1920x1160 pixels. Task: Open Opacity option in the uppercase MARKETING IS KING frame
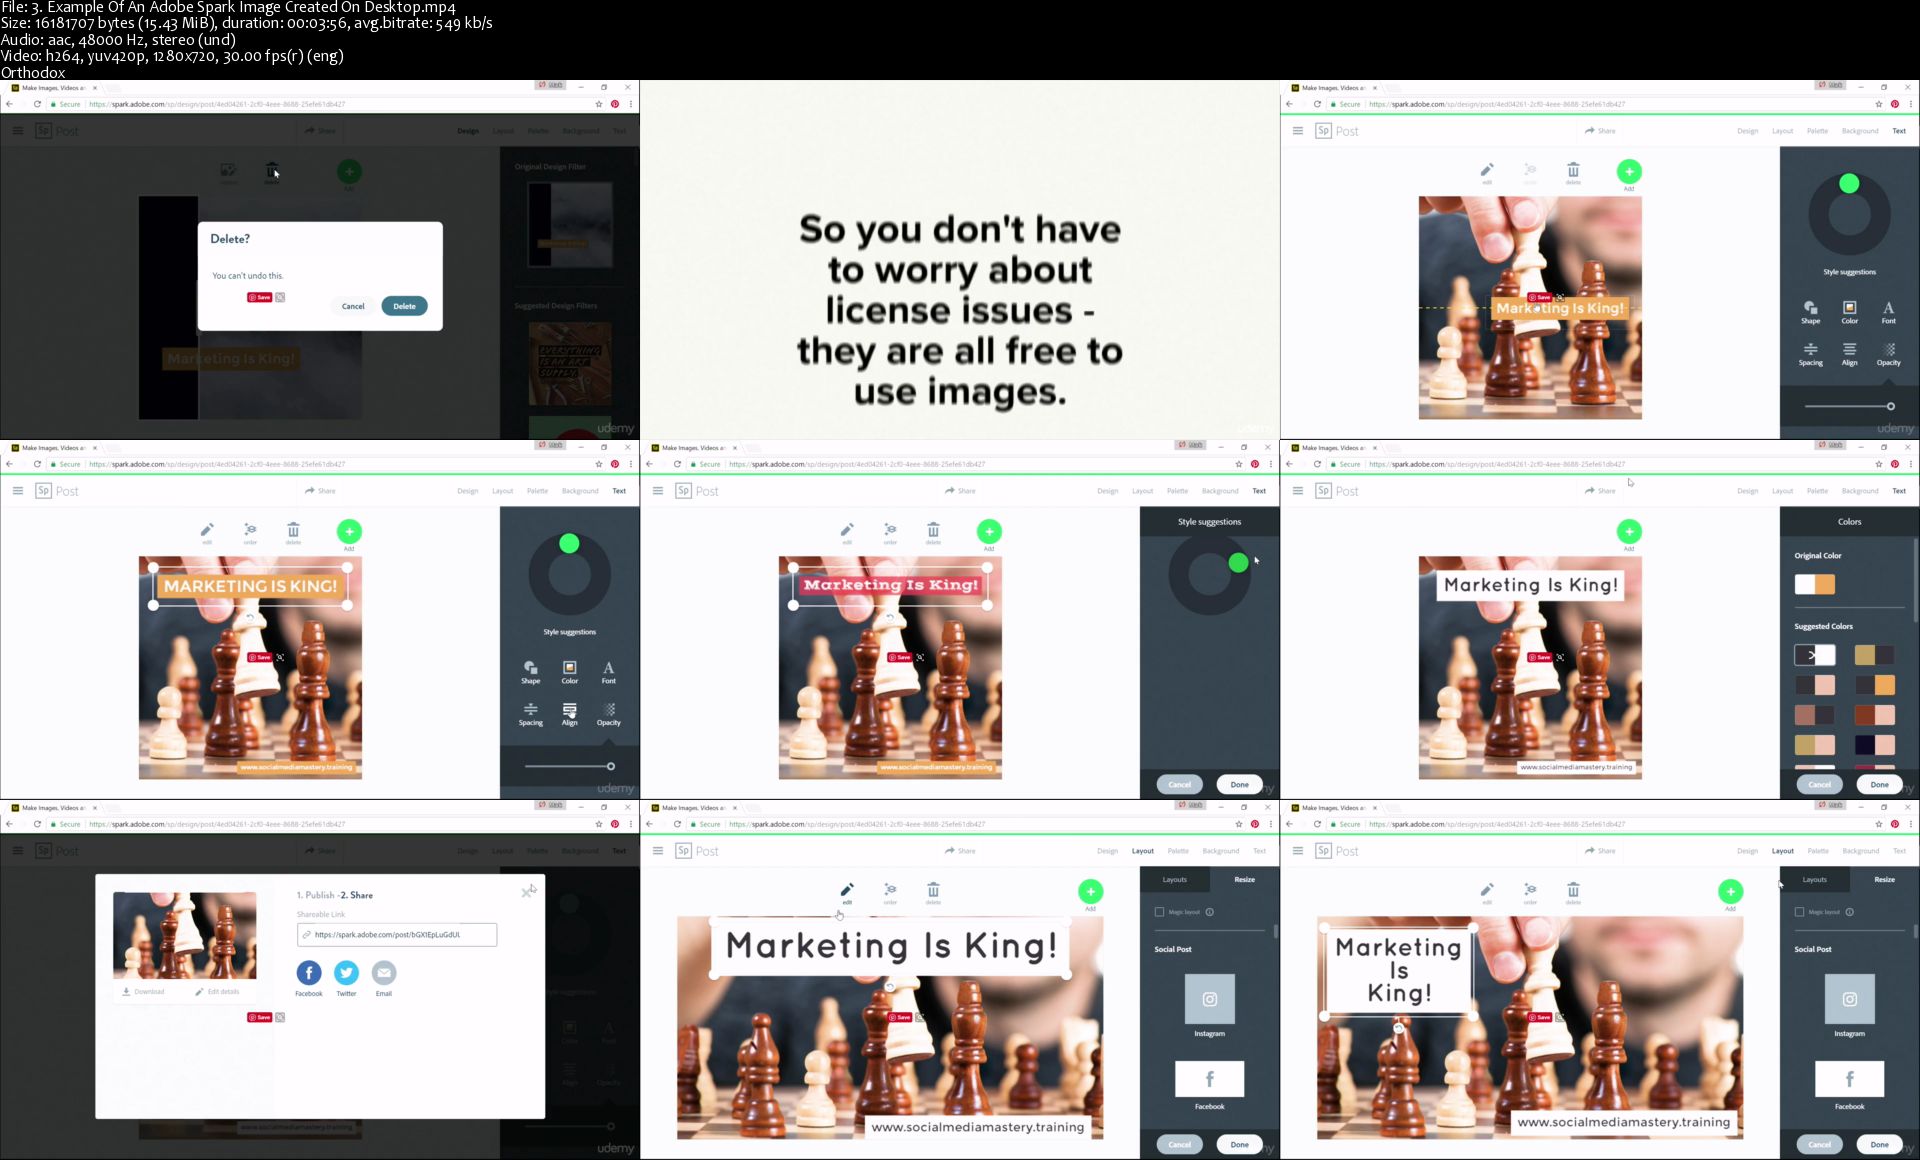click(608, 714)
